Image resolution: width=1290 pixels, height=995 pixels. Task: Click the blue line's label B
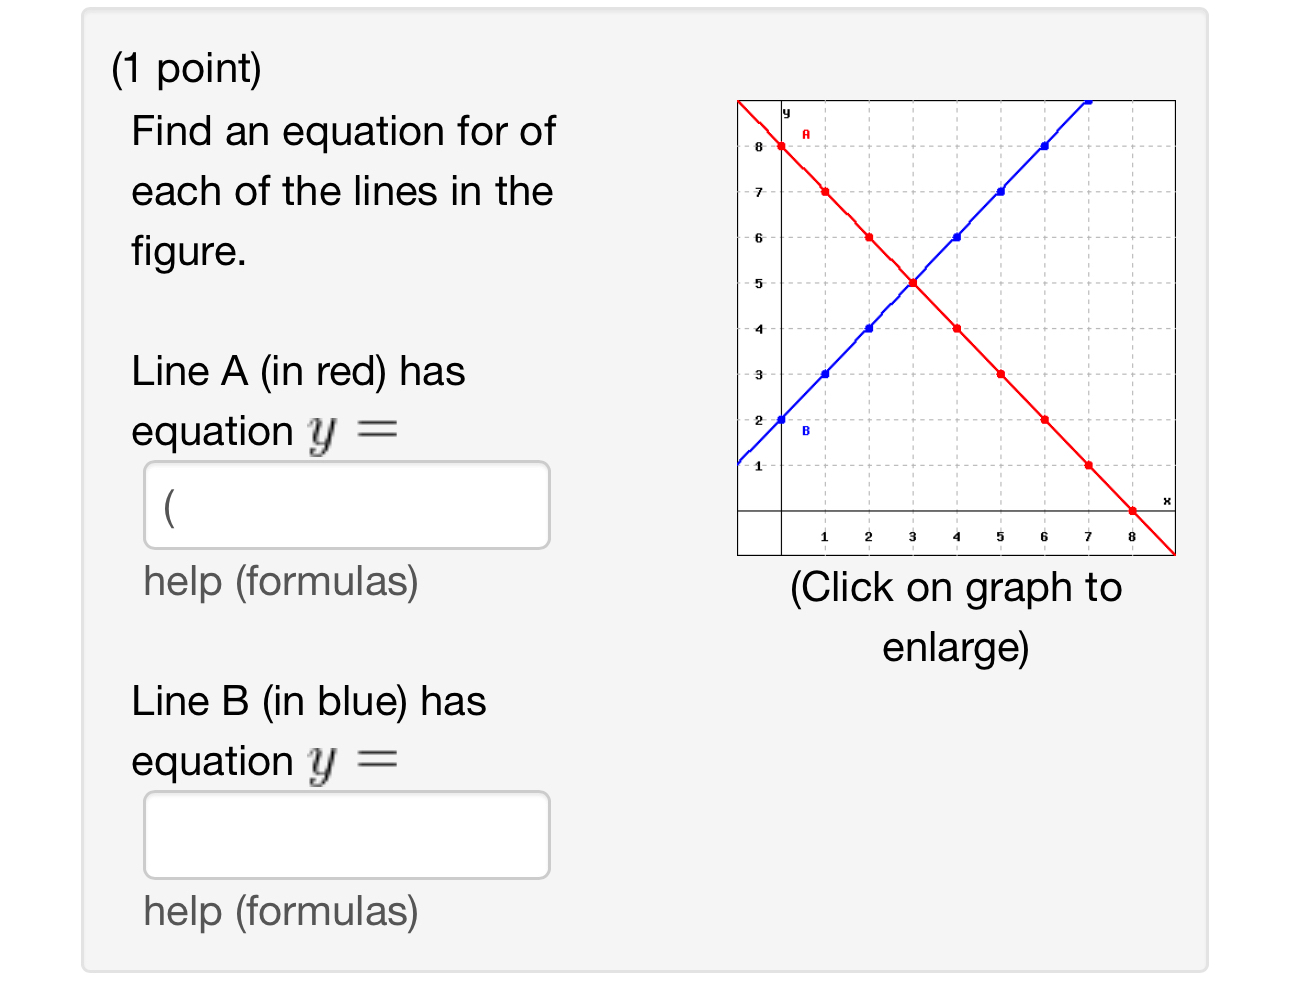[x=806, y=430]
